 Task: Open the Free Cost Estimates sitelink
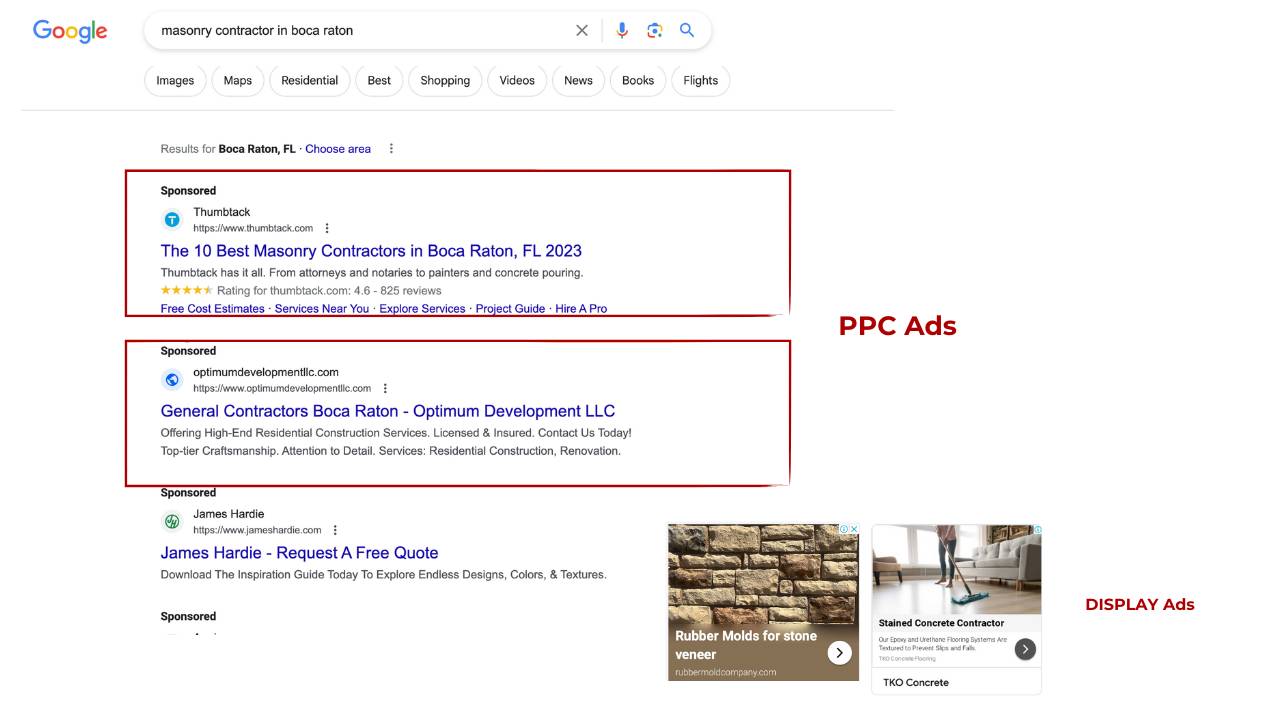(x=213, y=309)
